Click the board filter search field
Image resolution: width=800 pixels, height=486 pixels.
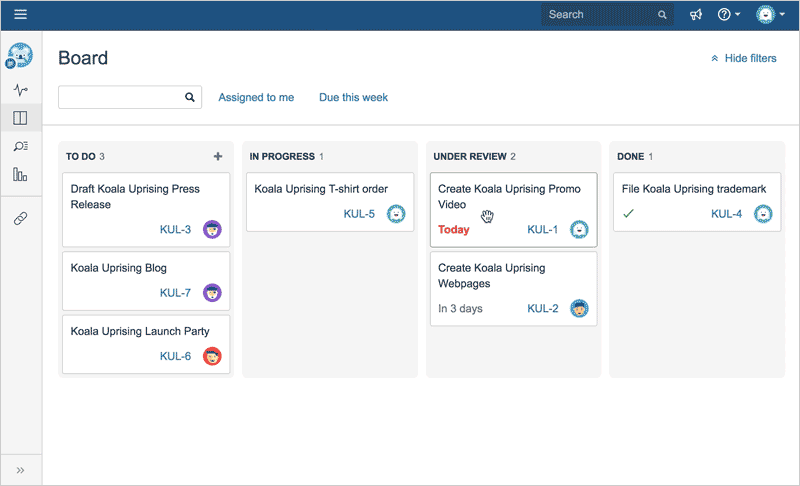tap(121, 97)
